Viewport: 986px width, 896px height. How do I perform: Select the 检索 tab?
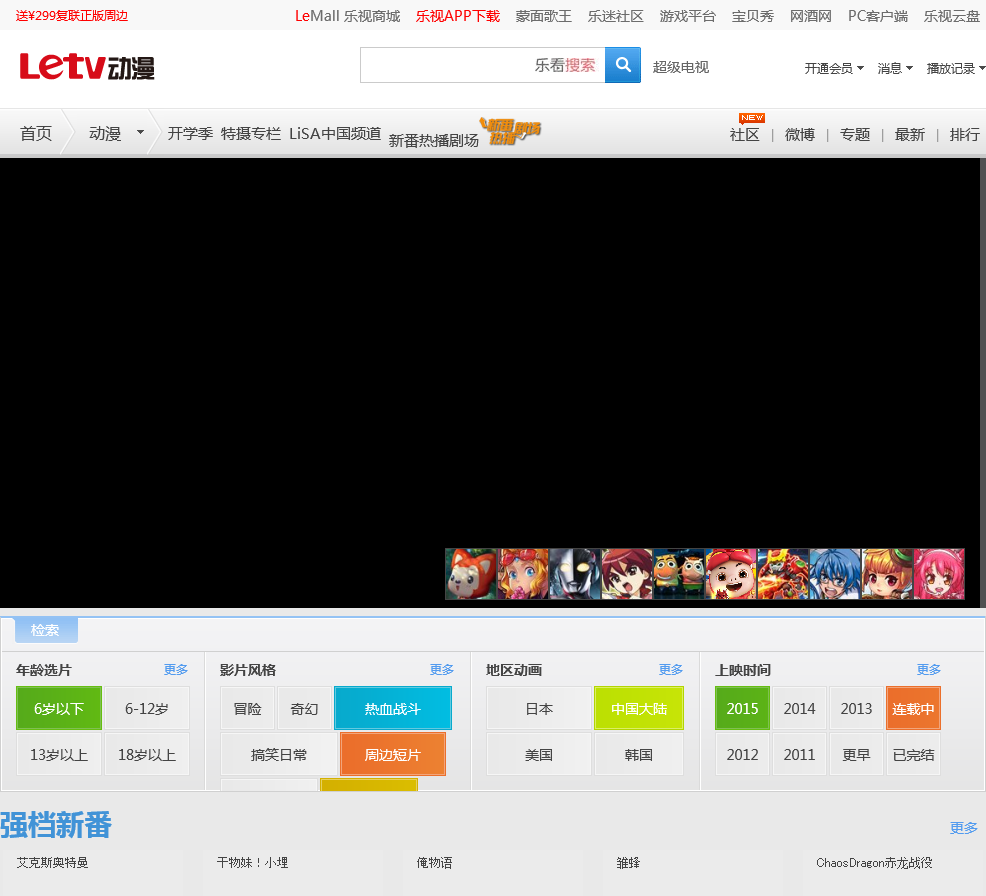tap(46, 630)
